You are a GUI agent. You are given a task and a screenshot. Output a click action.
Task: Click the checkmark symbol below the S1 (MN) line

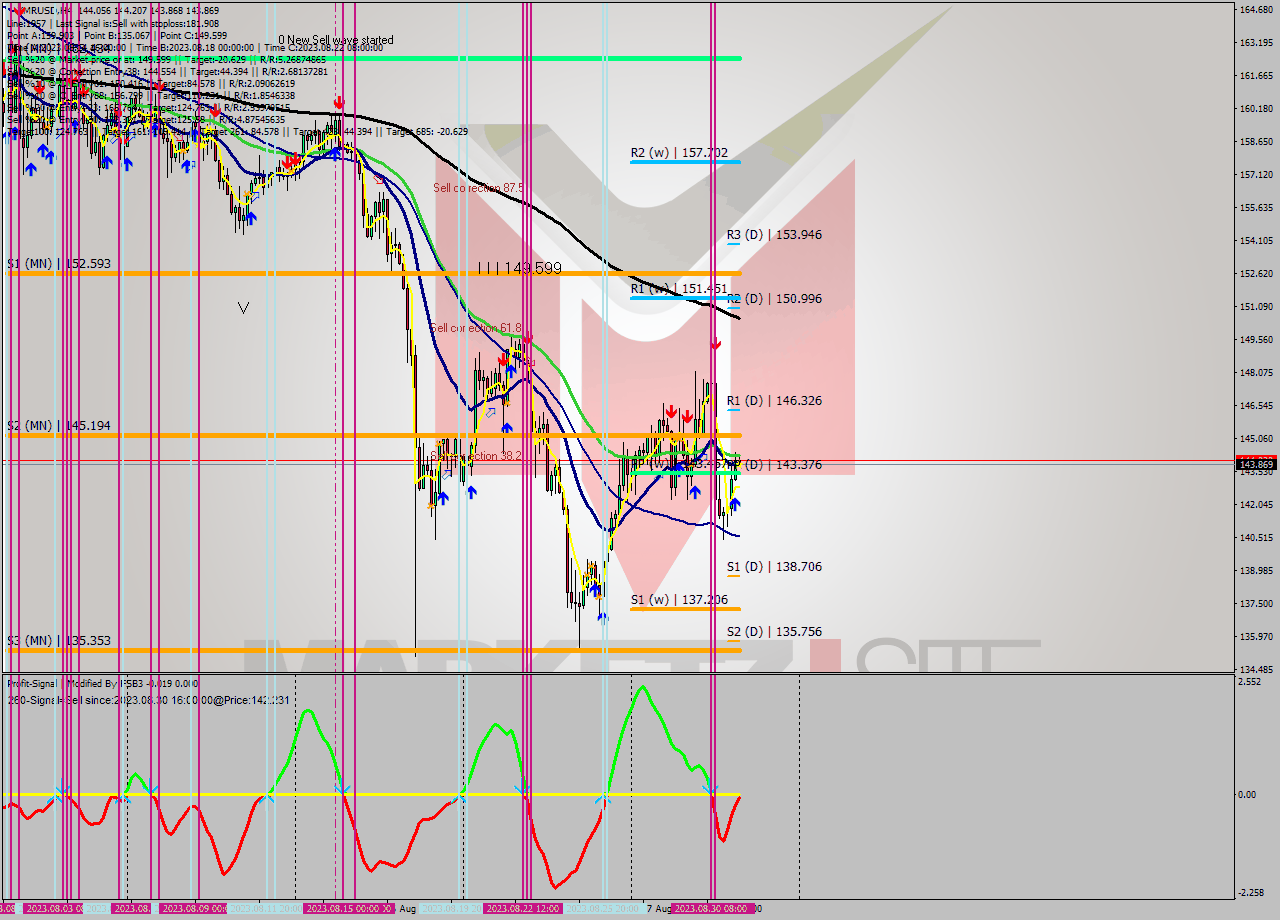point(242,307)
